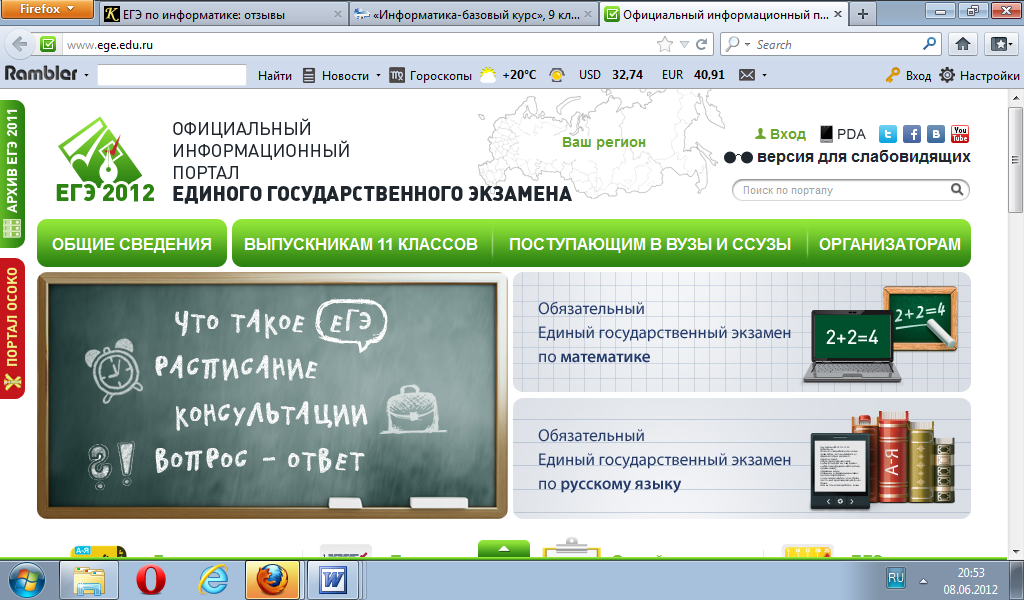1024x600 pixels.
Task: Open the mandatory exam по математике banner
Action: pos(742,332)
